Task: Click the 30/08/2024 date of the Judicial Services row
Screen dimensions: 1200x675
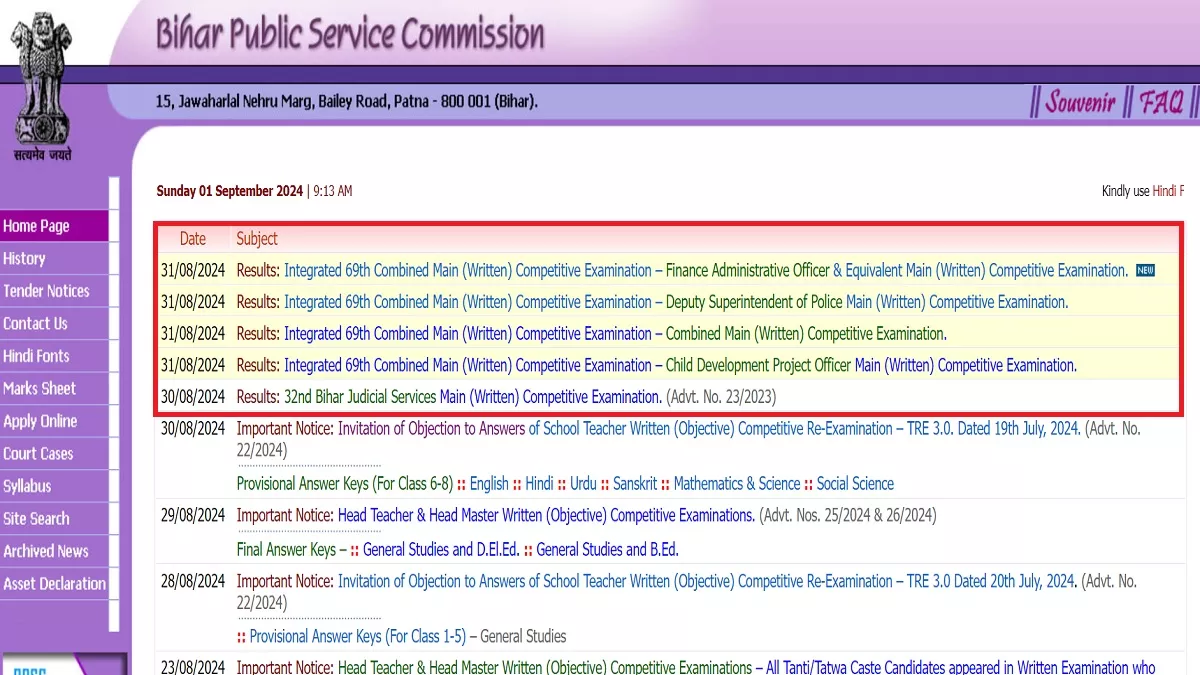Action: (193, 397)
